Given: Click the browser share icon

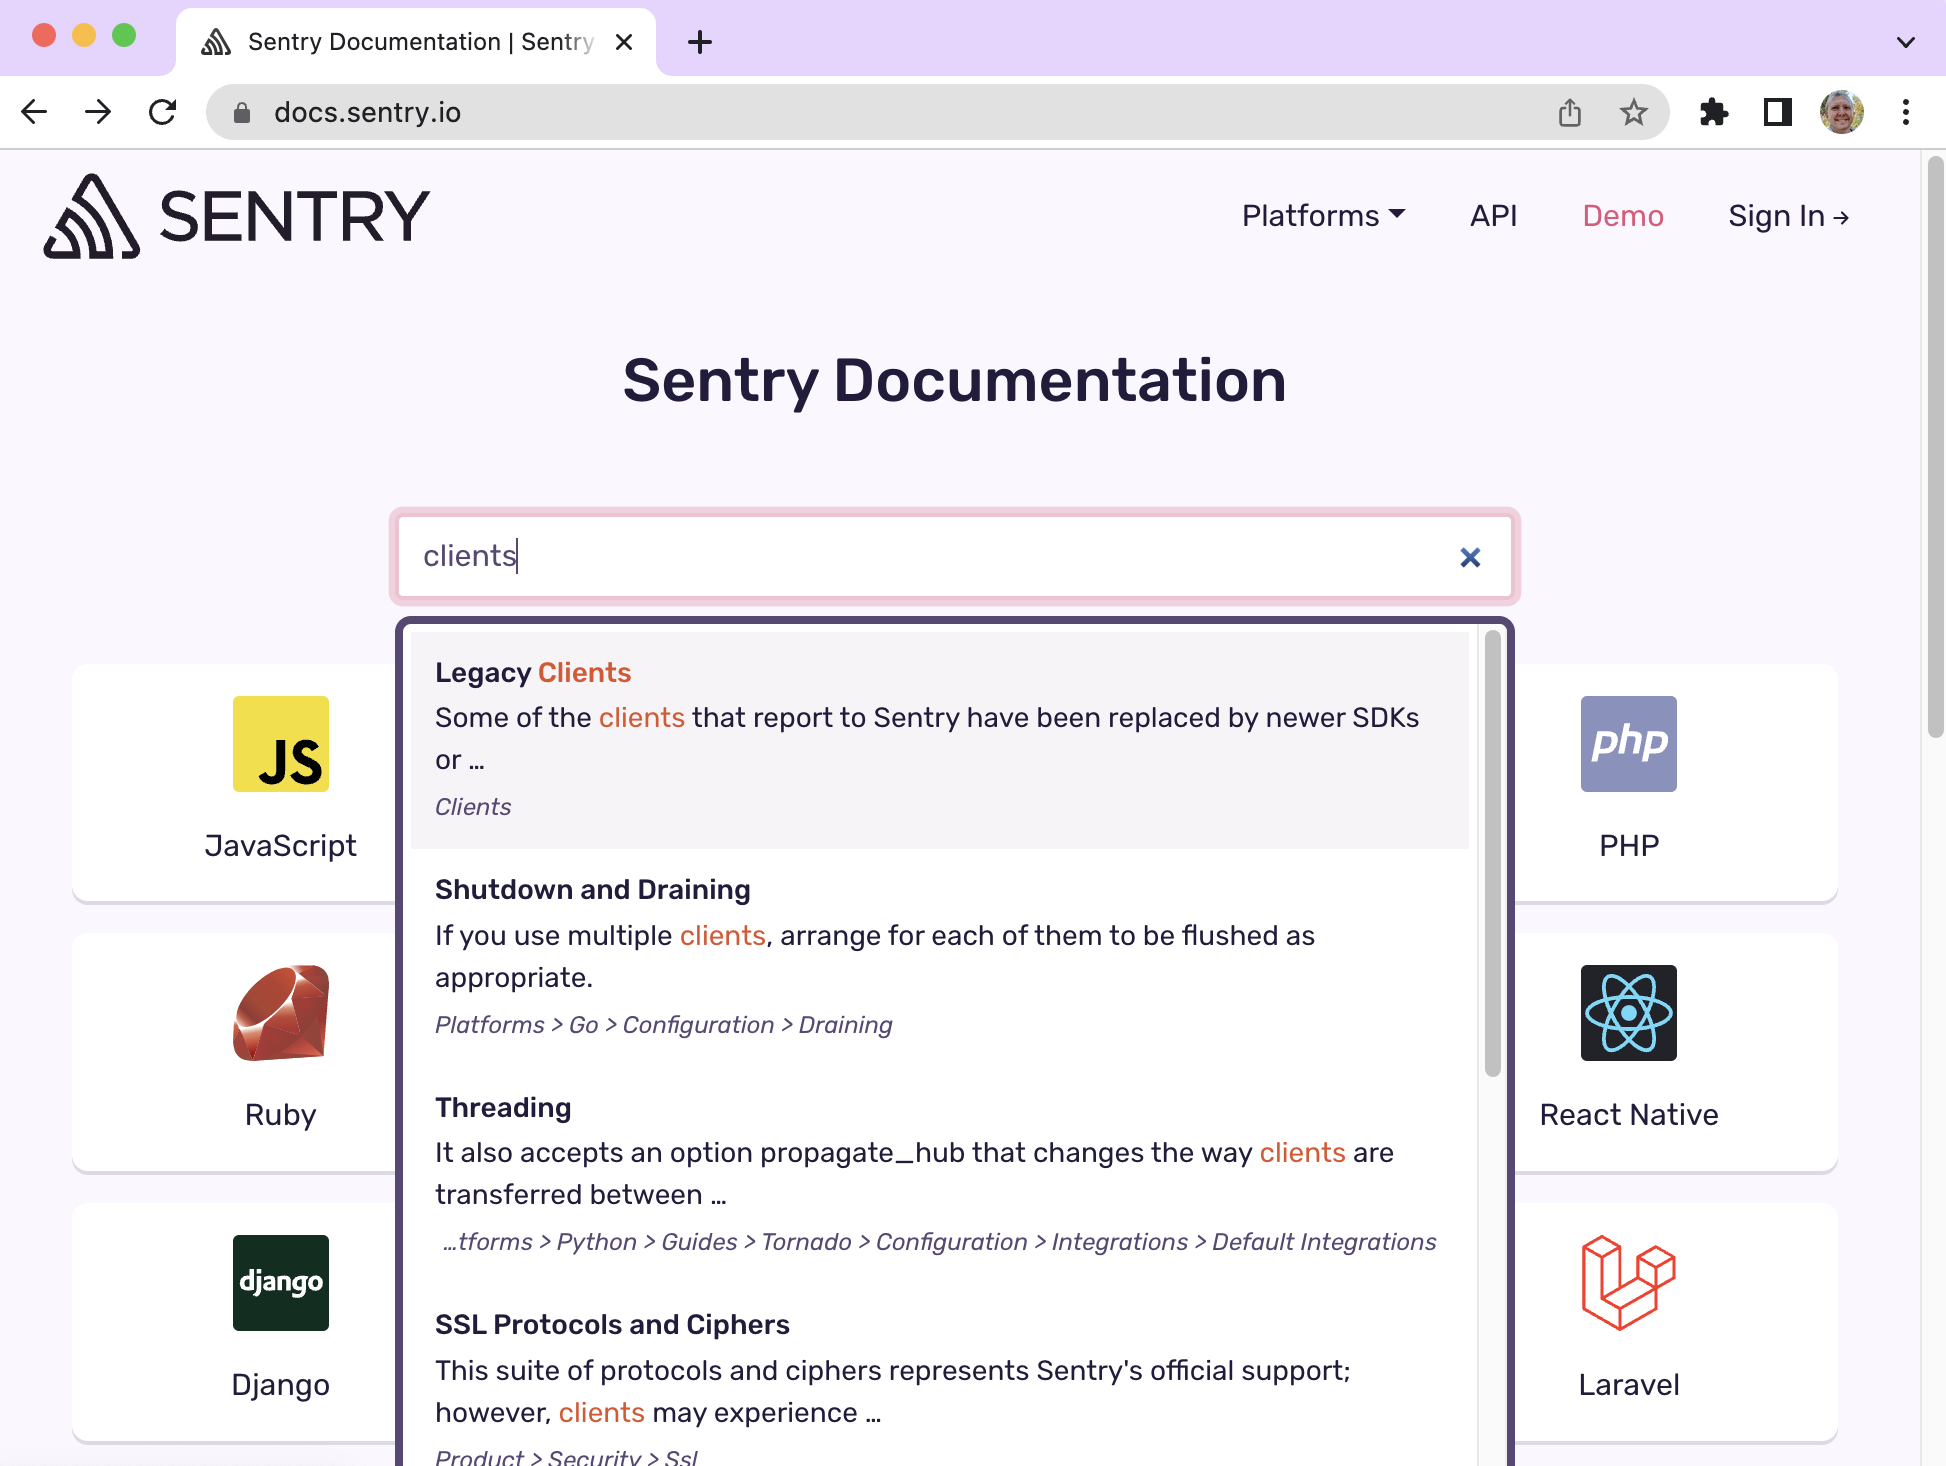Looking at the screenshot, I should pyautogui.click(x=1570, y=112).
